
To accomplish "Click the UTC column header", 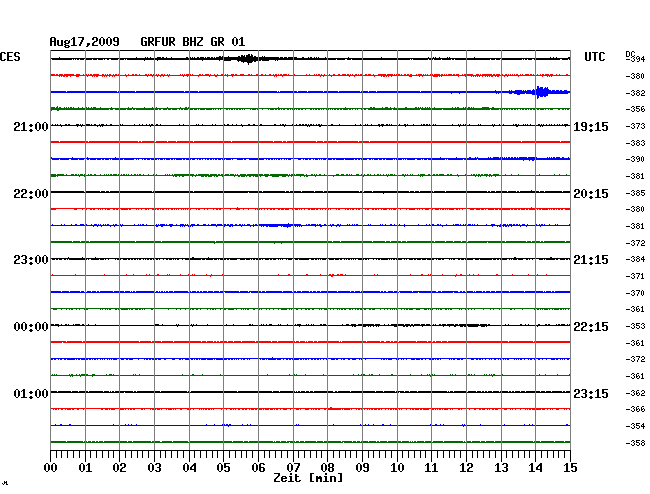I will (594, 57).
